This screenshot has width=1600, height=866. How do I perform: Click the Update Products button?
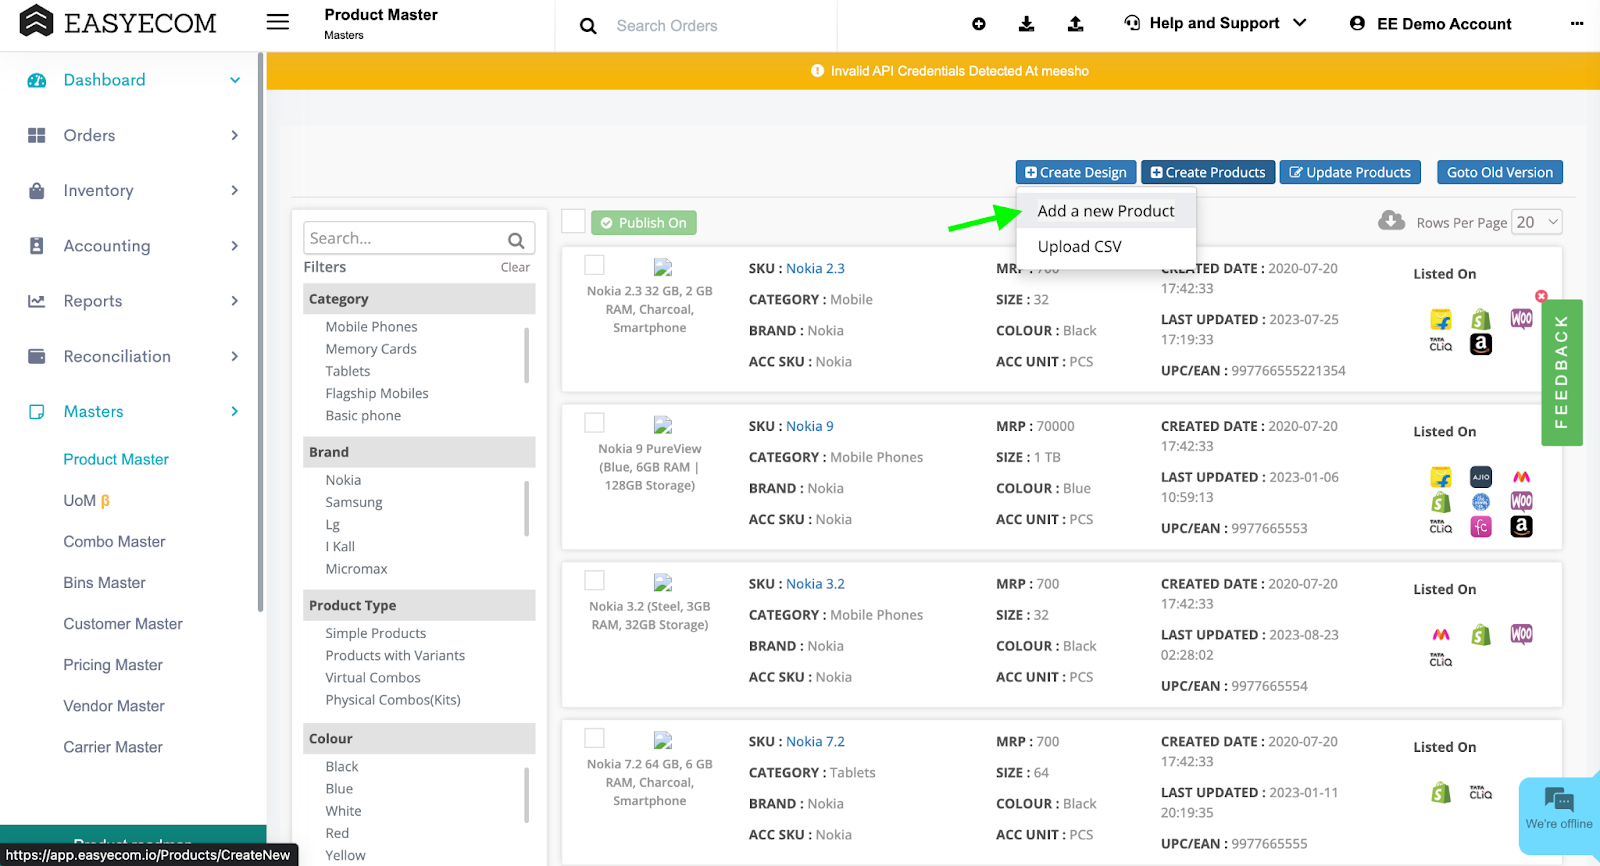point(1350,172)
